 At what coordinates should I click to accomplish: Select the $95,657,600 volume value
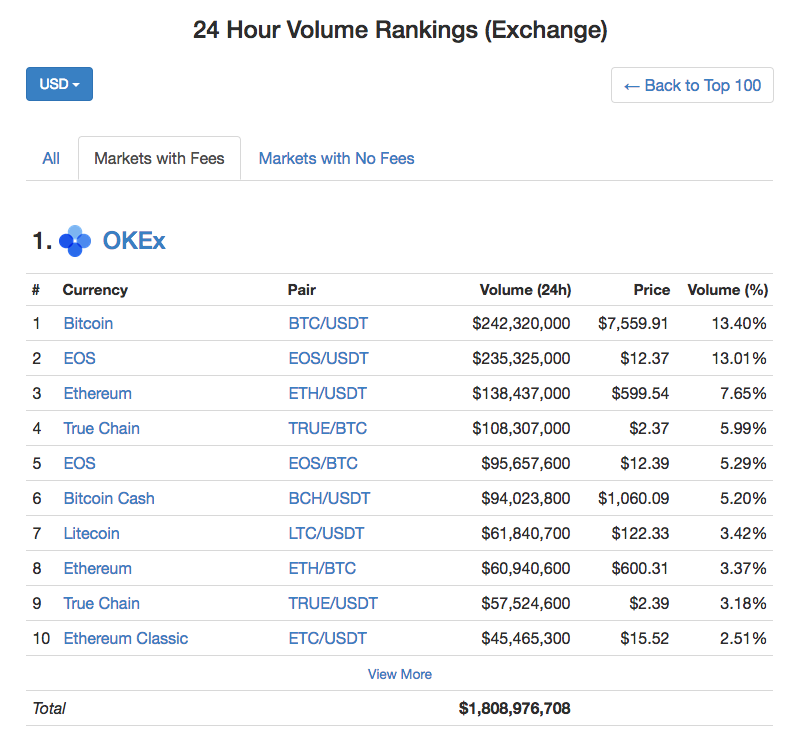[525, 463]
